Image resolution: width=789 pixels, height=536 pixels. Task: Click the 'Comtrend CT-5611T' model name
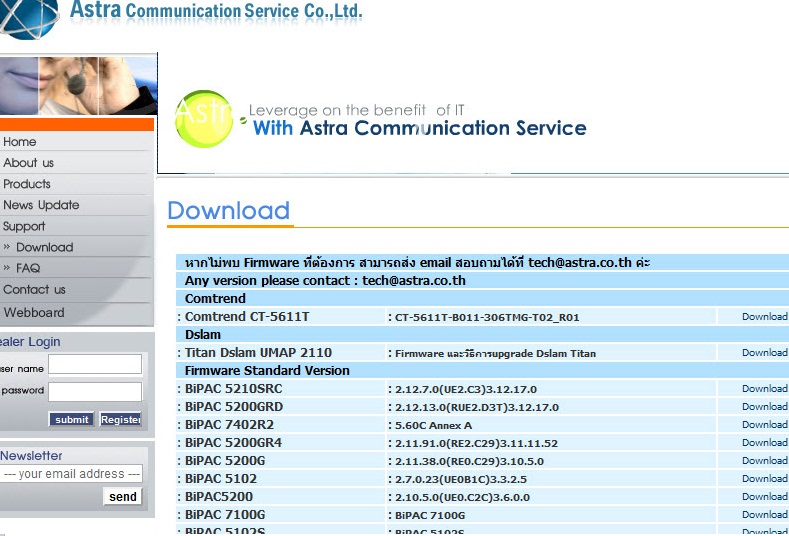[x=247, y=317]
